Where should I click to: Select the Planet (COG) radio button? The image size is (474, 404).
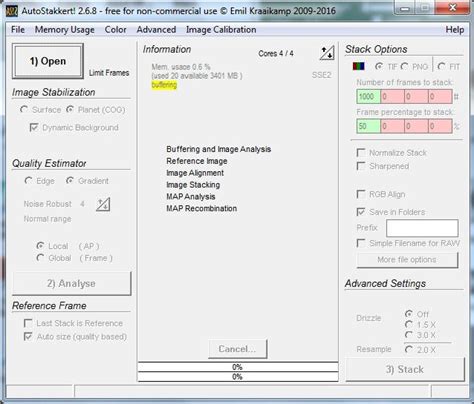(x=70, y=109)
